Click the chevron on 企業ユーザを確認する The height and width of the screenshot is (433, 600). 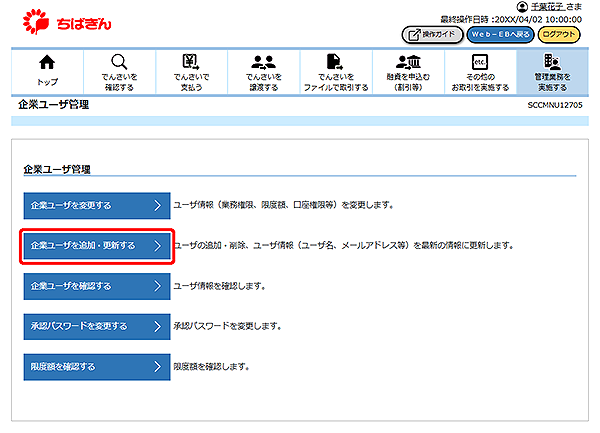coord(157,286)
